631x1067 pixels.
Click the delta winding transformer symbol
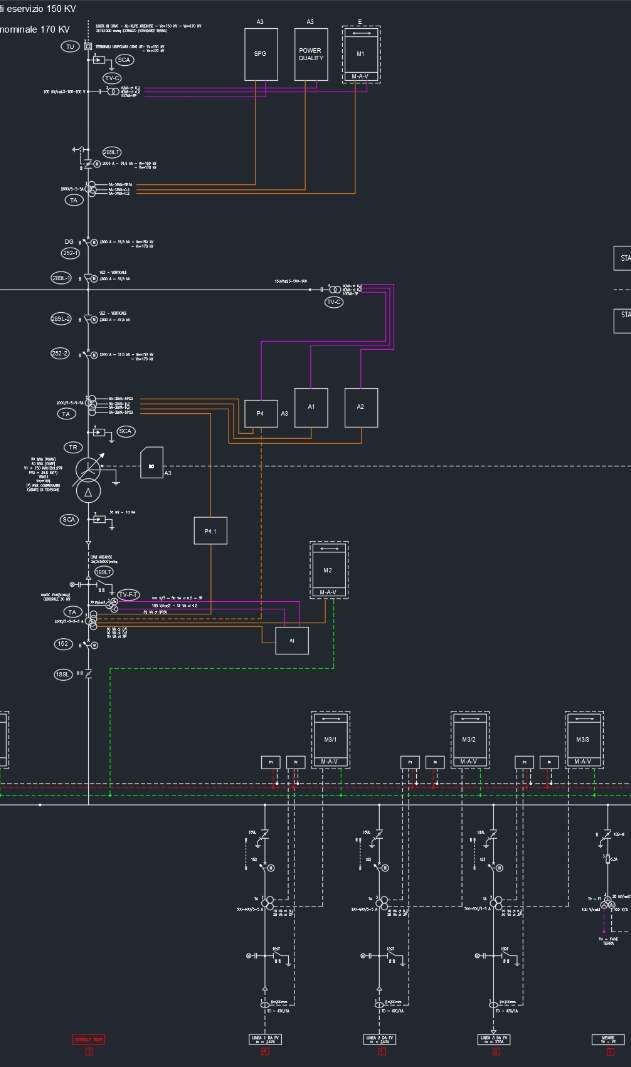(x=88, y=491)
